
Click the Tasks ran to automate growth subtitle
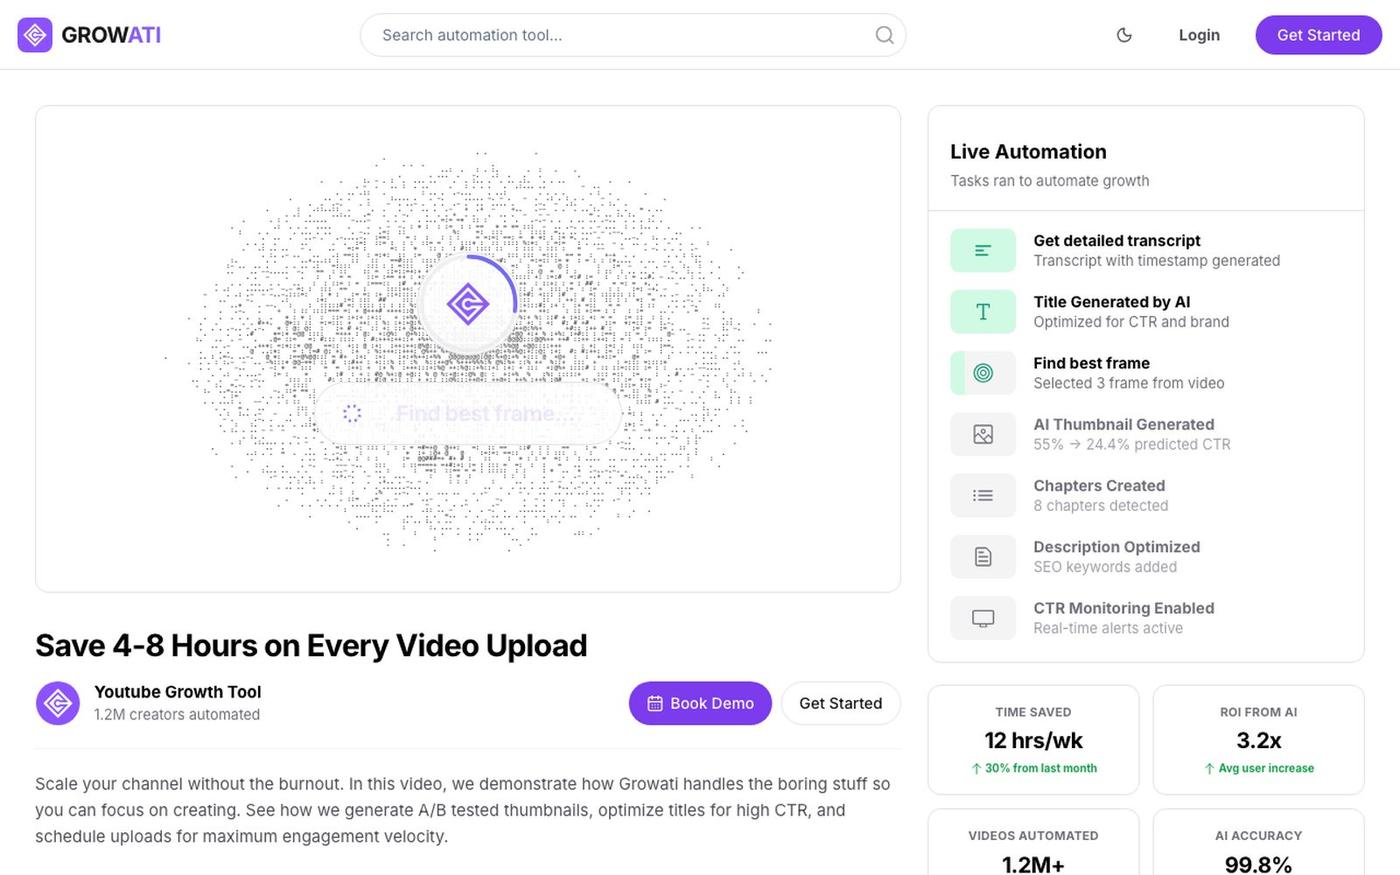[x=1050, y=181]
